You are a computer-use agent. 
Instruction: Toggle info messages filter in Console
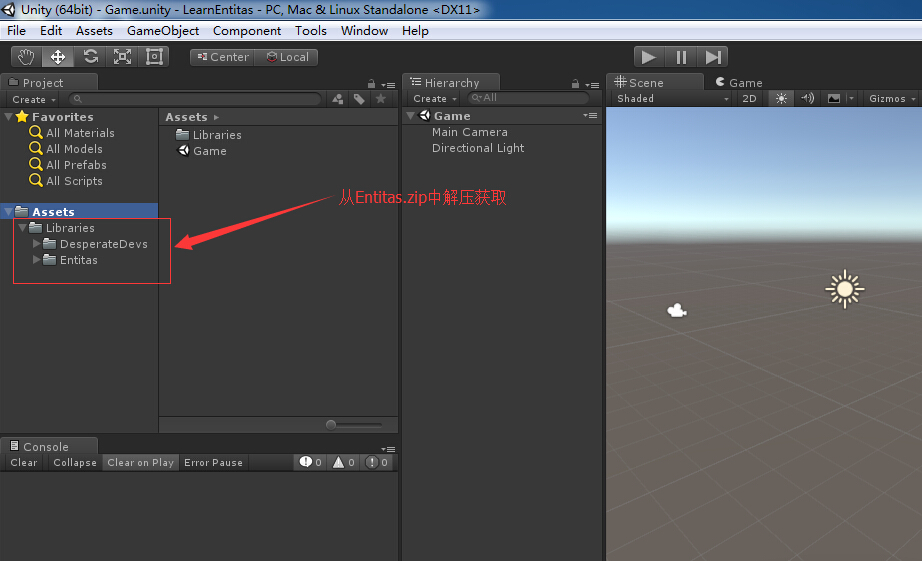click(310, 462)
